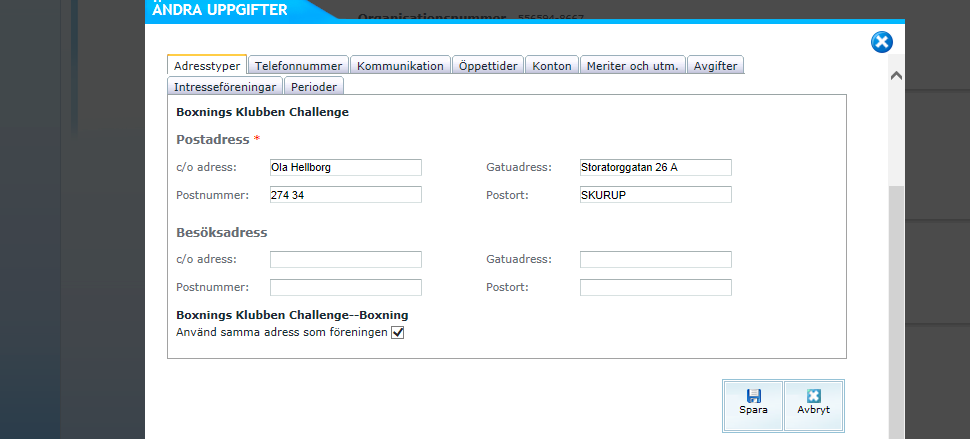Focus the empty Besöksadress Postnummer field
This screenshot has height=439, width=970.
click(x=346, y=287)
